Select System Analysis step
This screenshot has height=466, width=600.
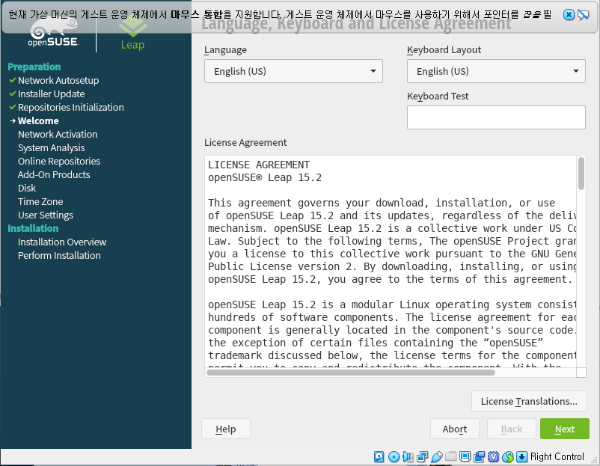point(51,148)
